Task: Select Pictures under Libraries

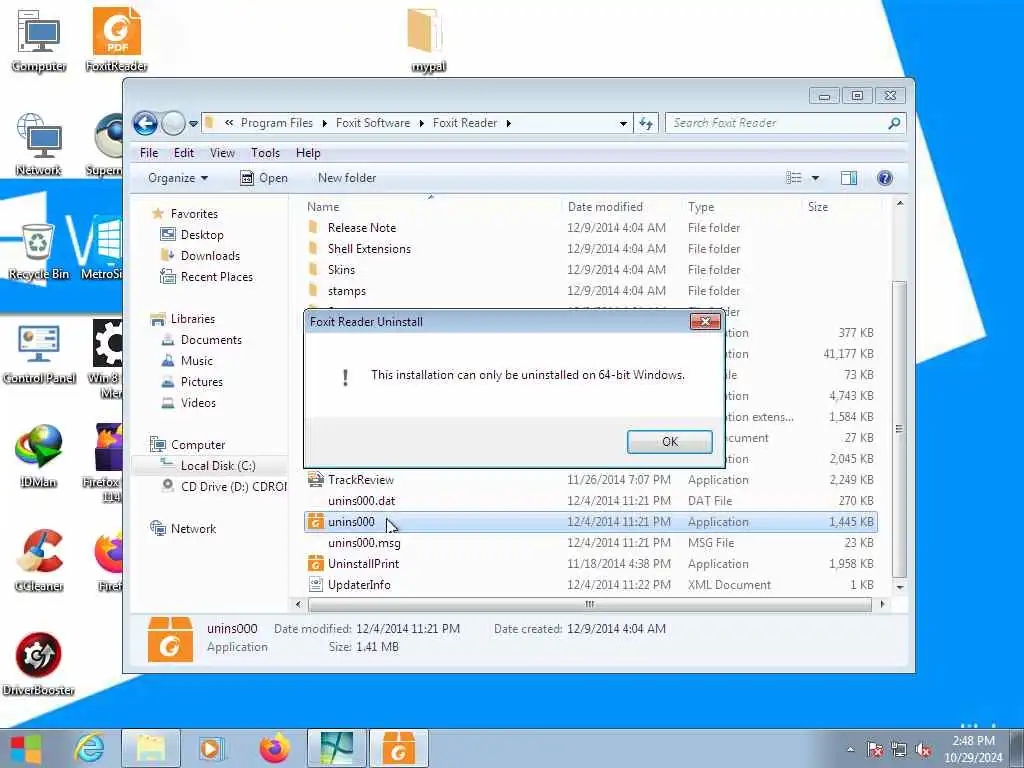Action: (202, 381)
